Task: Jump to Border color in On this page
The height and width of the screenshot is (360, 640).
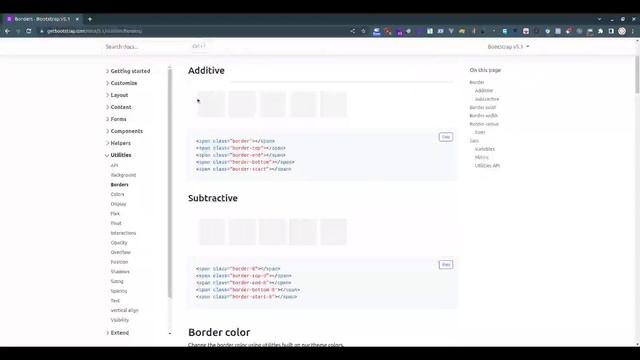Action: point(482,107)
